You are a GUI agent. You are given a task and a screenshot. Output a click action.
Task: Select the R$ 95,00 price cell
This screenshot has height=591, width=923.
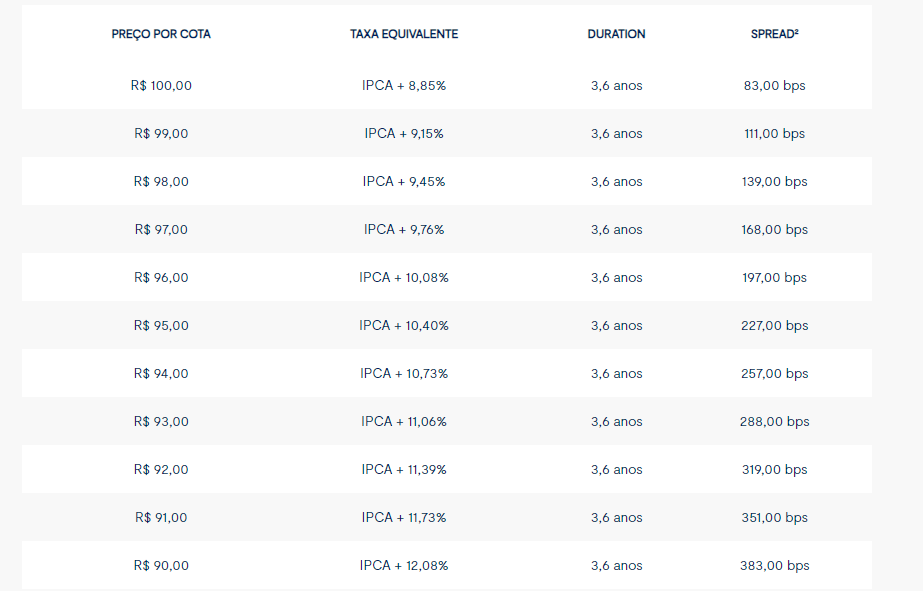pos(161,326)
